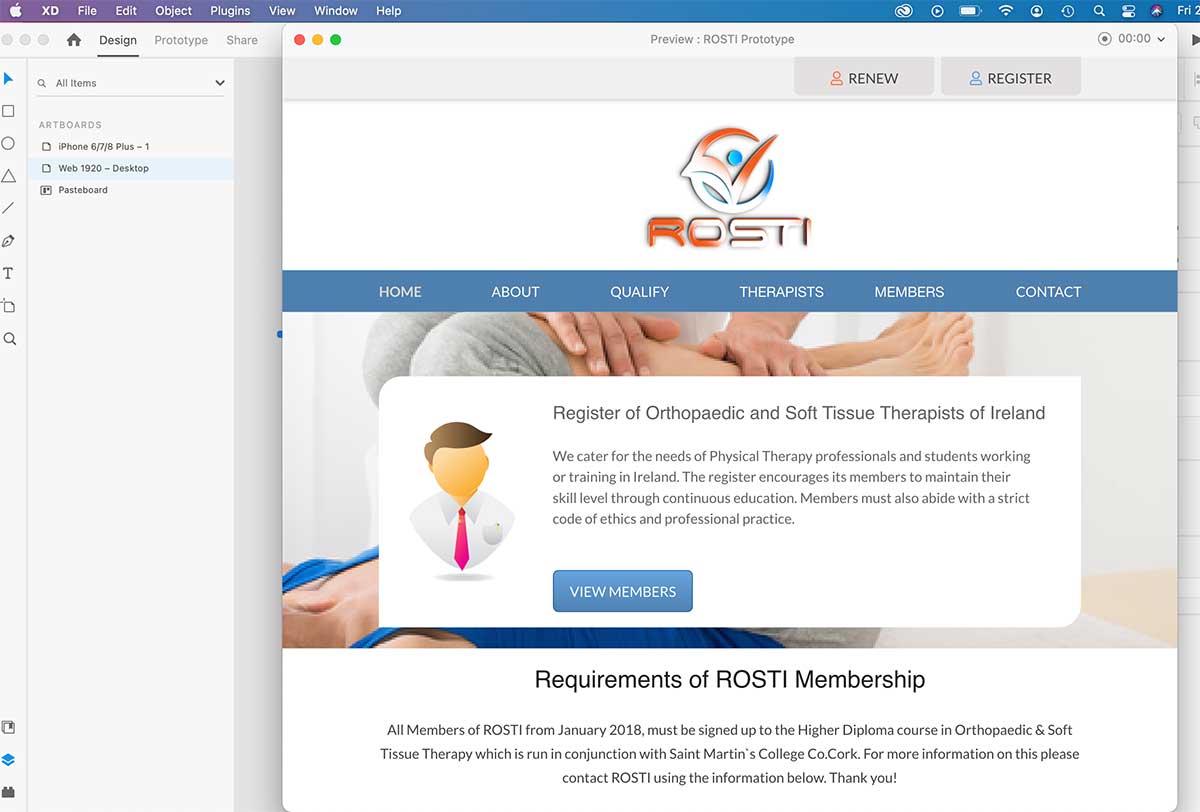Toggle the Layers panel icon
This screenshot has height=812, width=1200.
pyautogui.click(x=9, y=760)
